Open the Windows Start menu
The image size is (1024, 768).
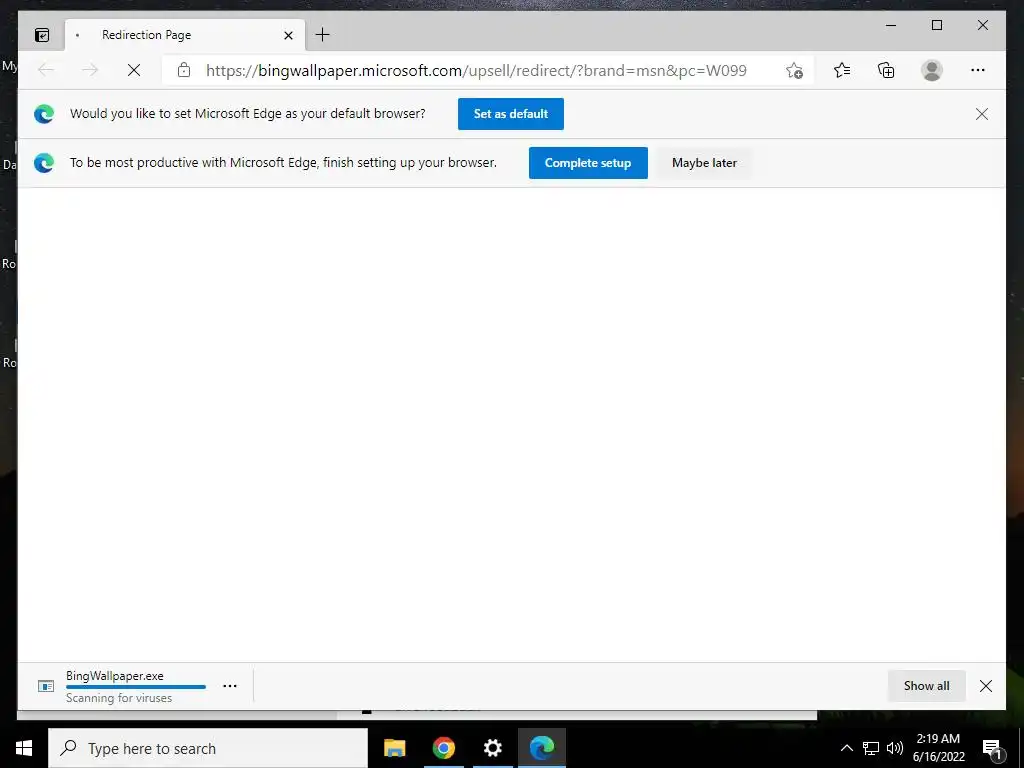24,748
